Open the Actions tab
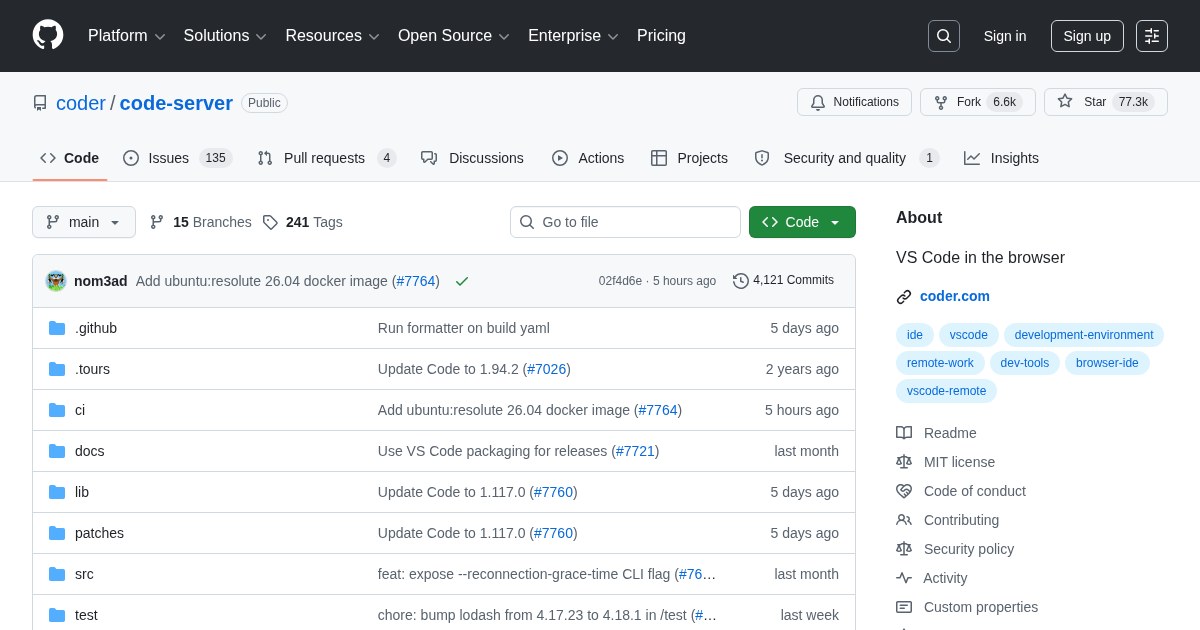The width and height of the screenshot is (1200, 630). coord(588,158)
